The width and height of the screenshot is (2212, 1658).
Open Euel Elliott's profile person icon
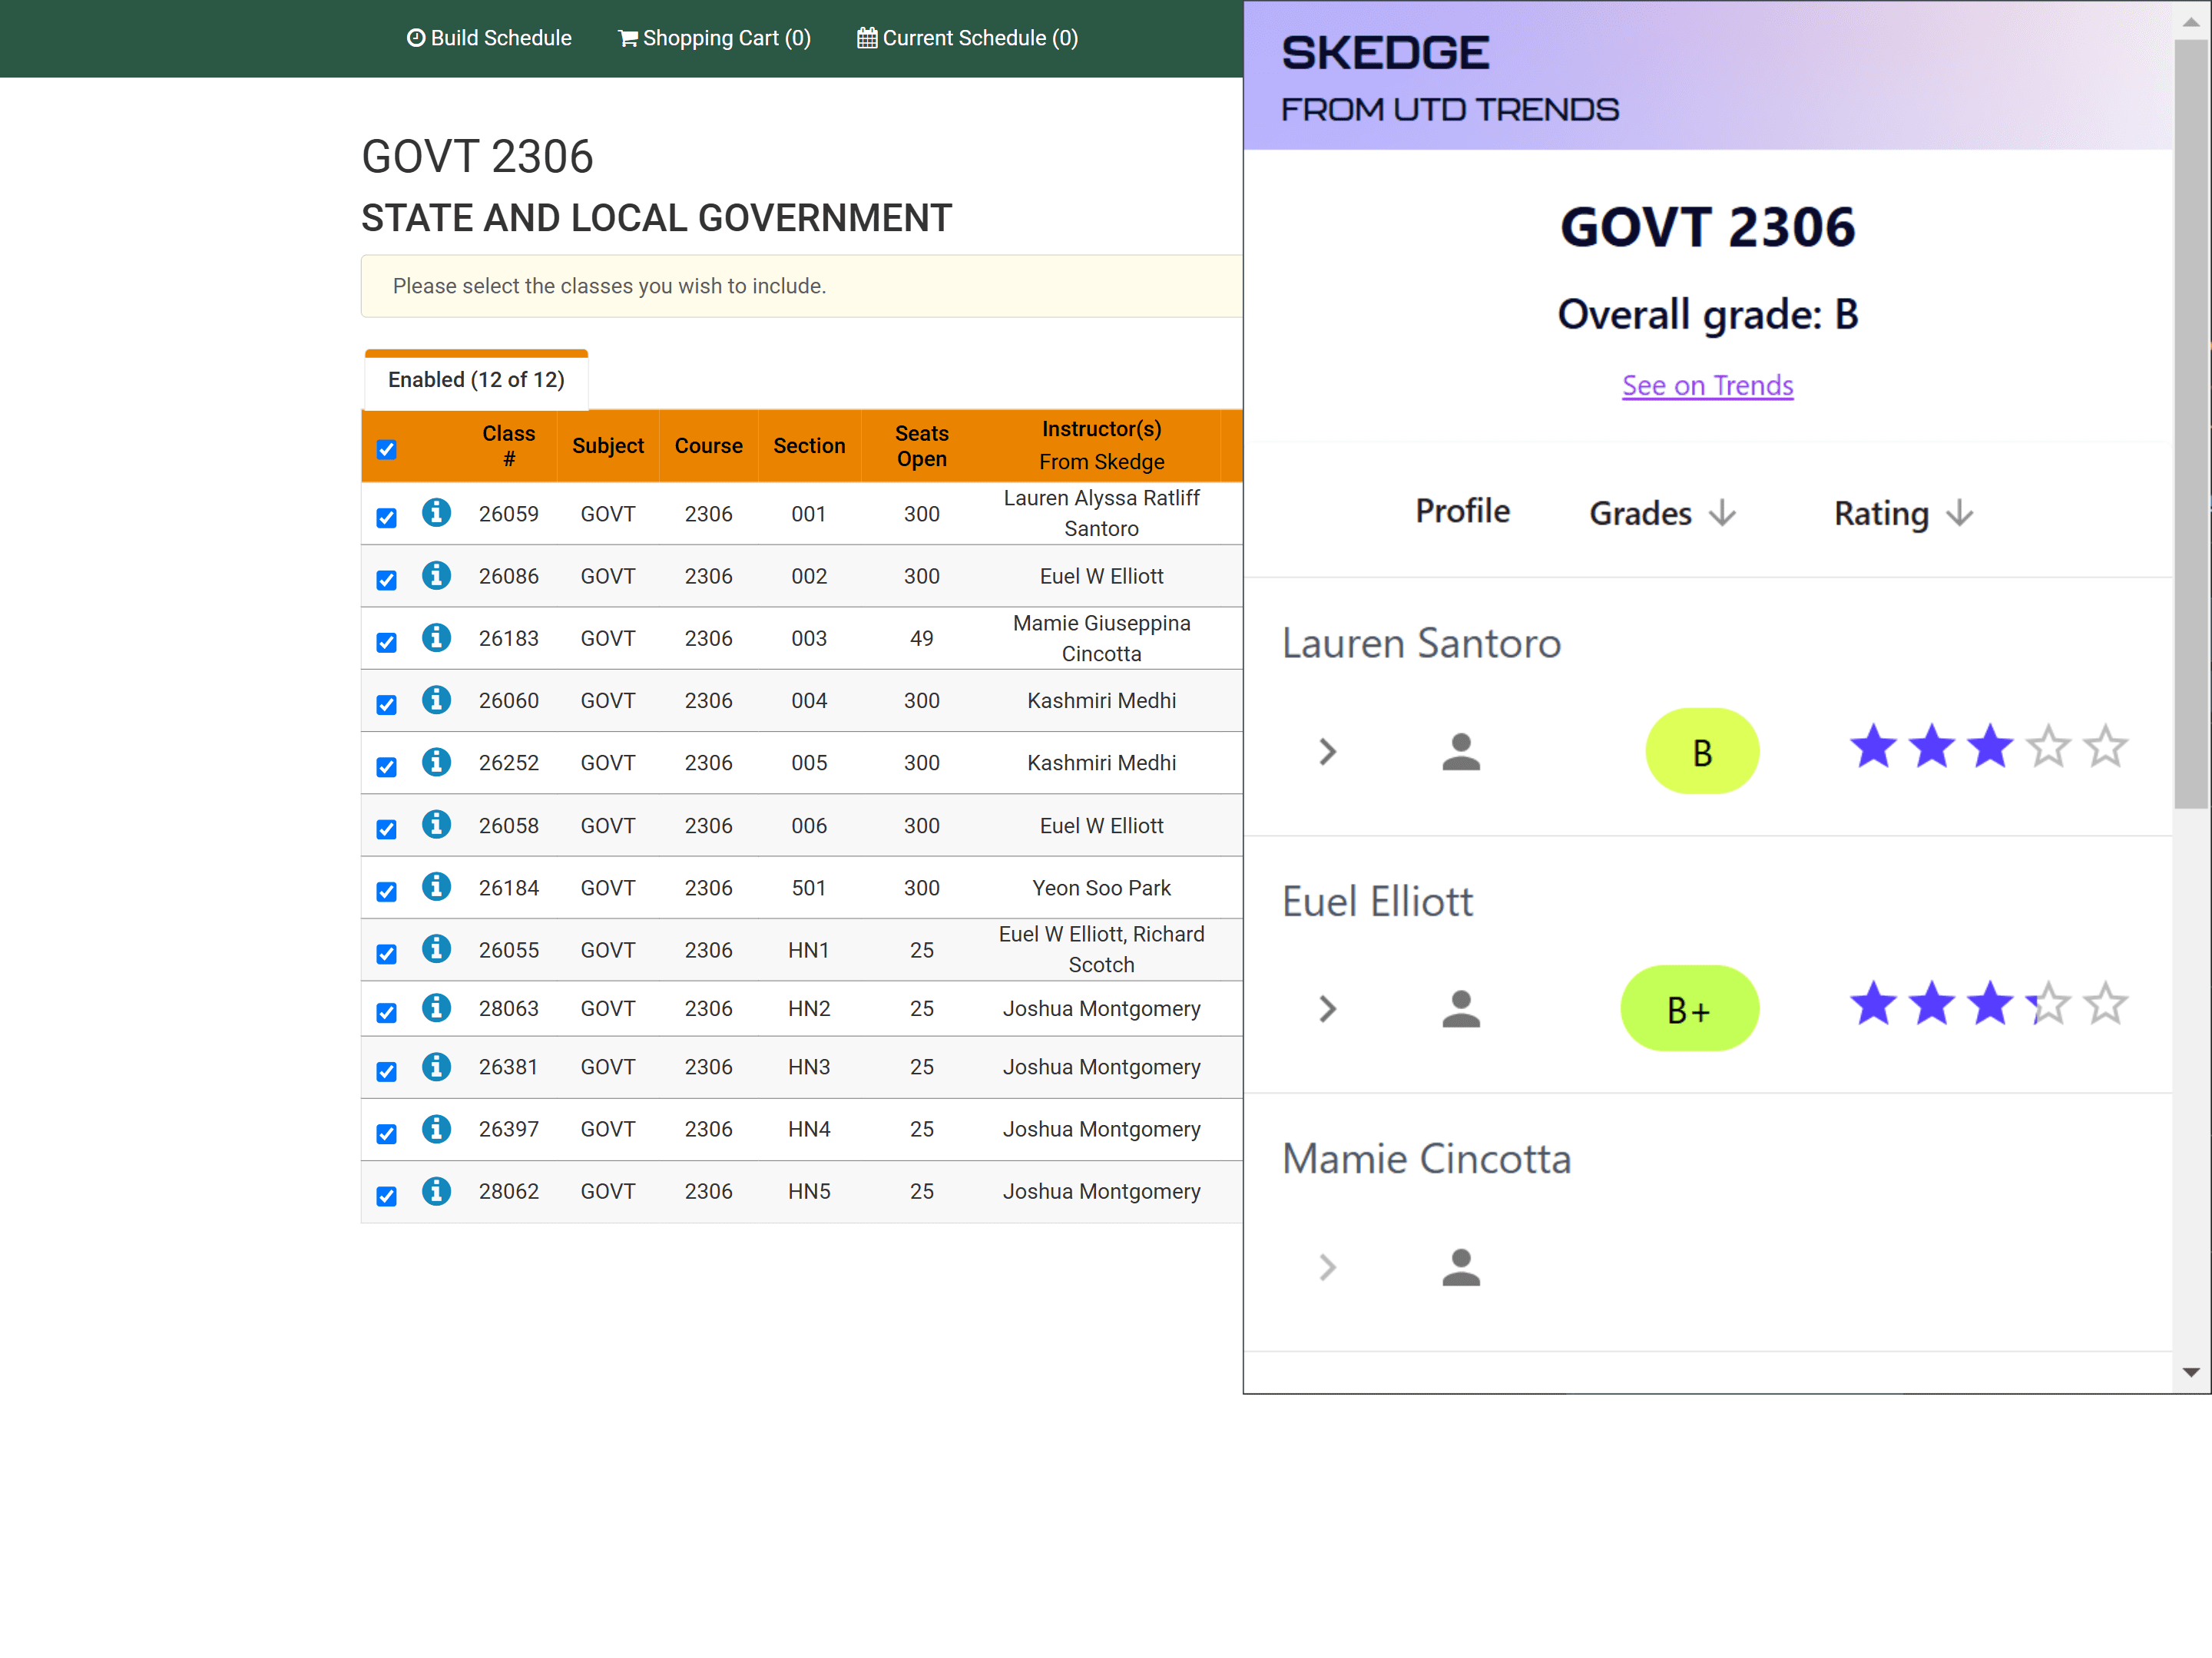pos(1460,1009)
